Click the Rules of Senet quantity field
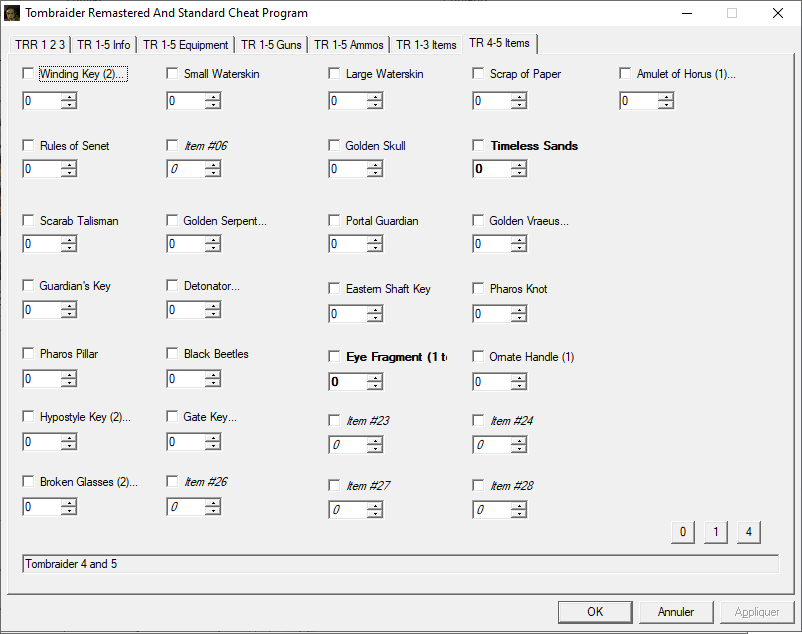The height and width of the screenshot is (634, 802). tap(42, 169)
